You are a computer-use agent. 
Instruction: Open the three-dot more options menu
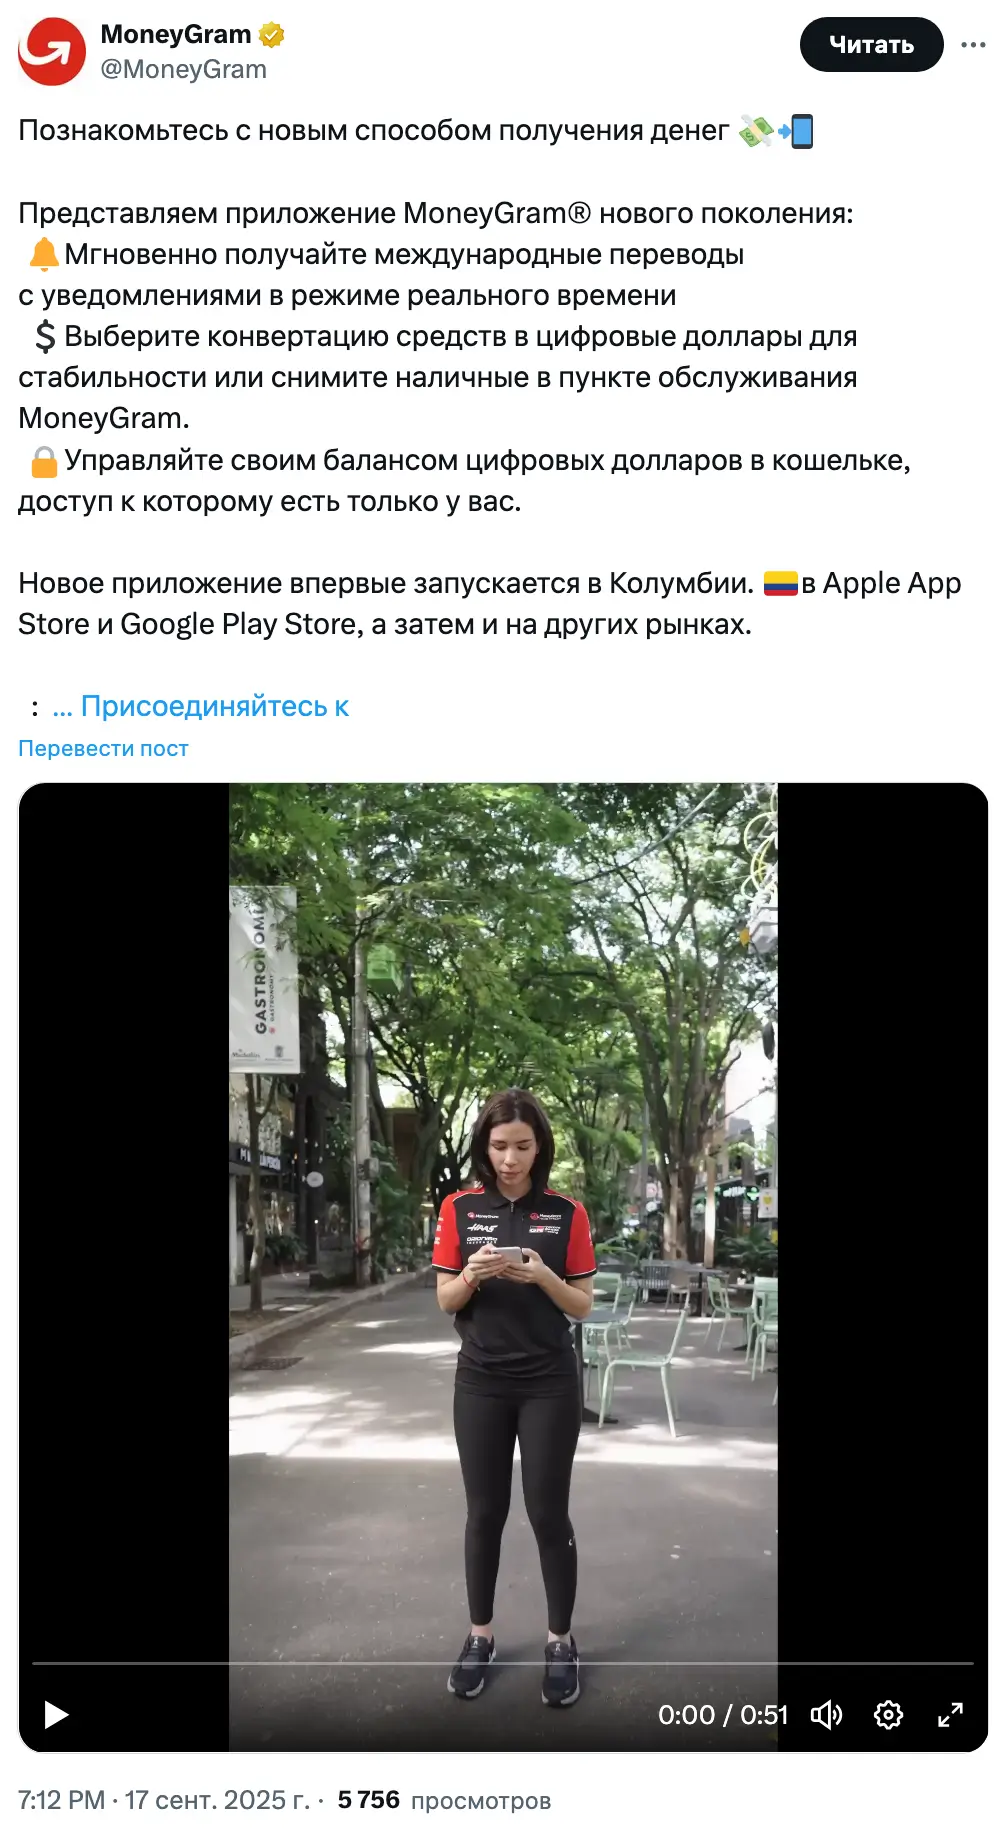[973, 45]
